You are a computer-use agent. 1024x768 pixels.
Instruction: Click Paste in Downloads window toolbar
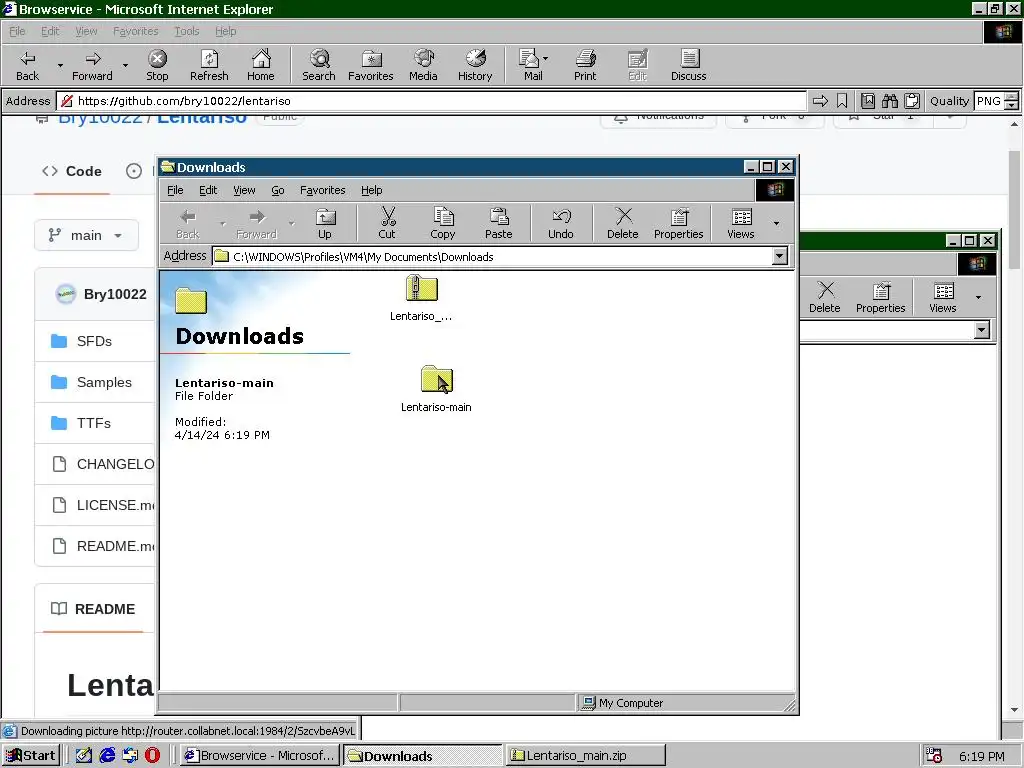coord(498,224)
